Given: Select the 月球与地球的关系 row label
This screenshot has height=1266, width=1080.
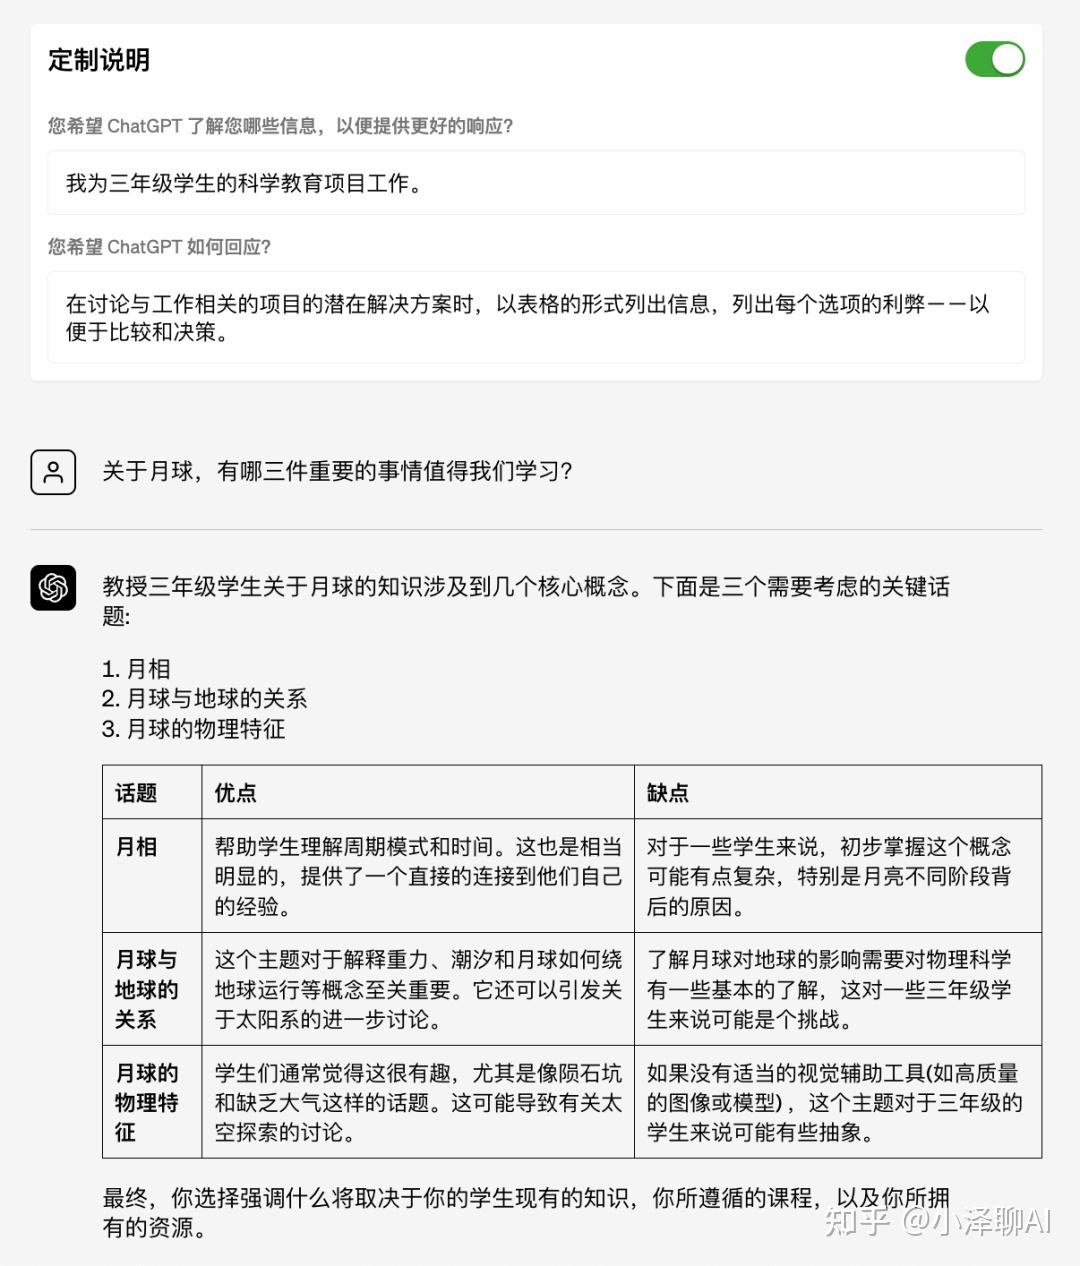Looking at the screenshot, I should 146,990.
